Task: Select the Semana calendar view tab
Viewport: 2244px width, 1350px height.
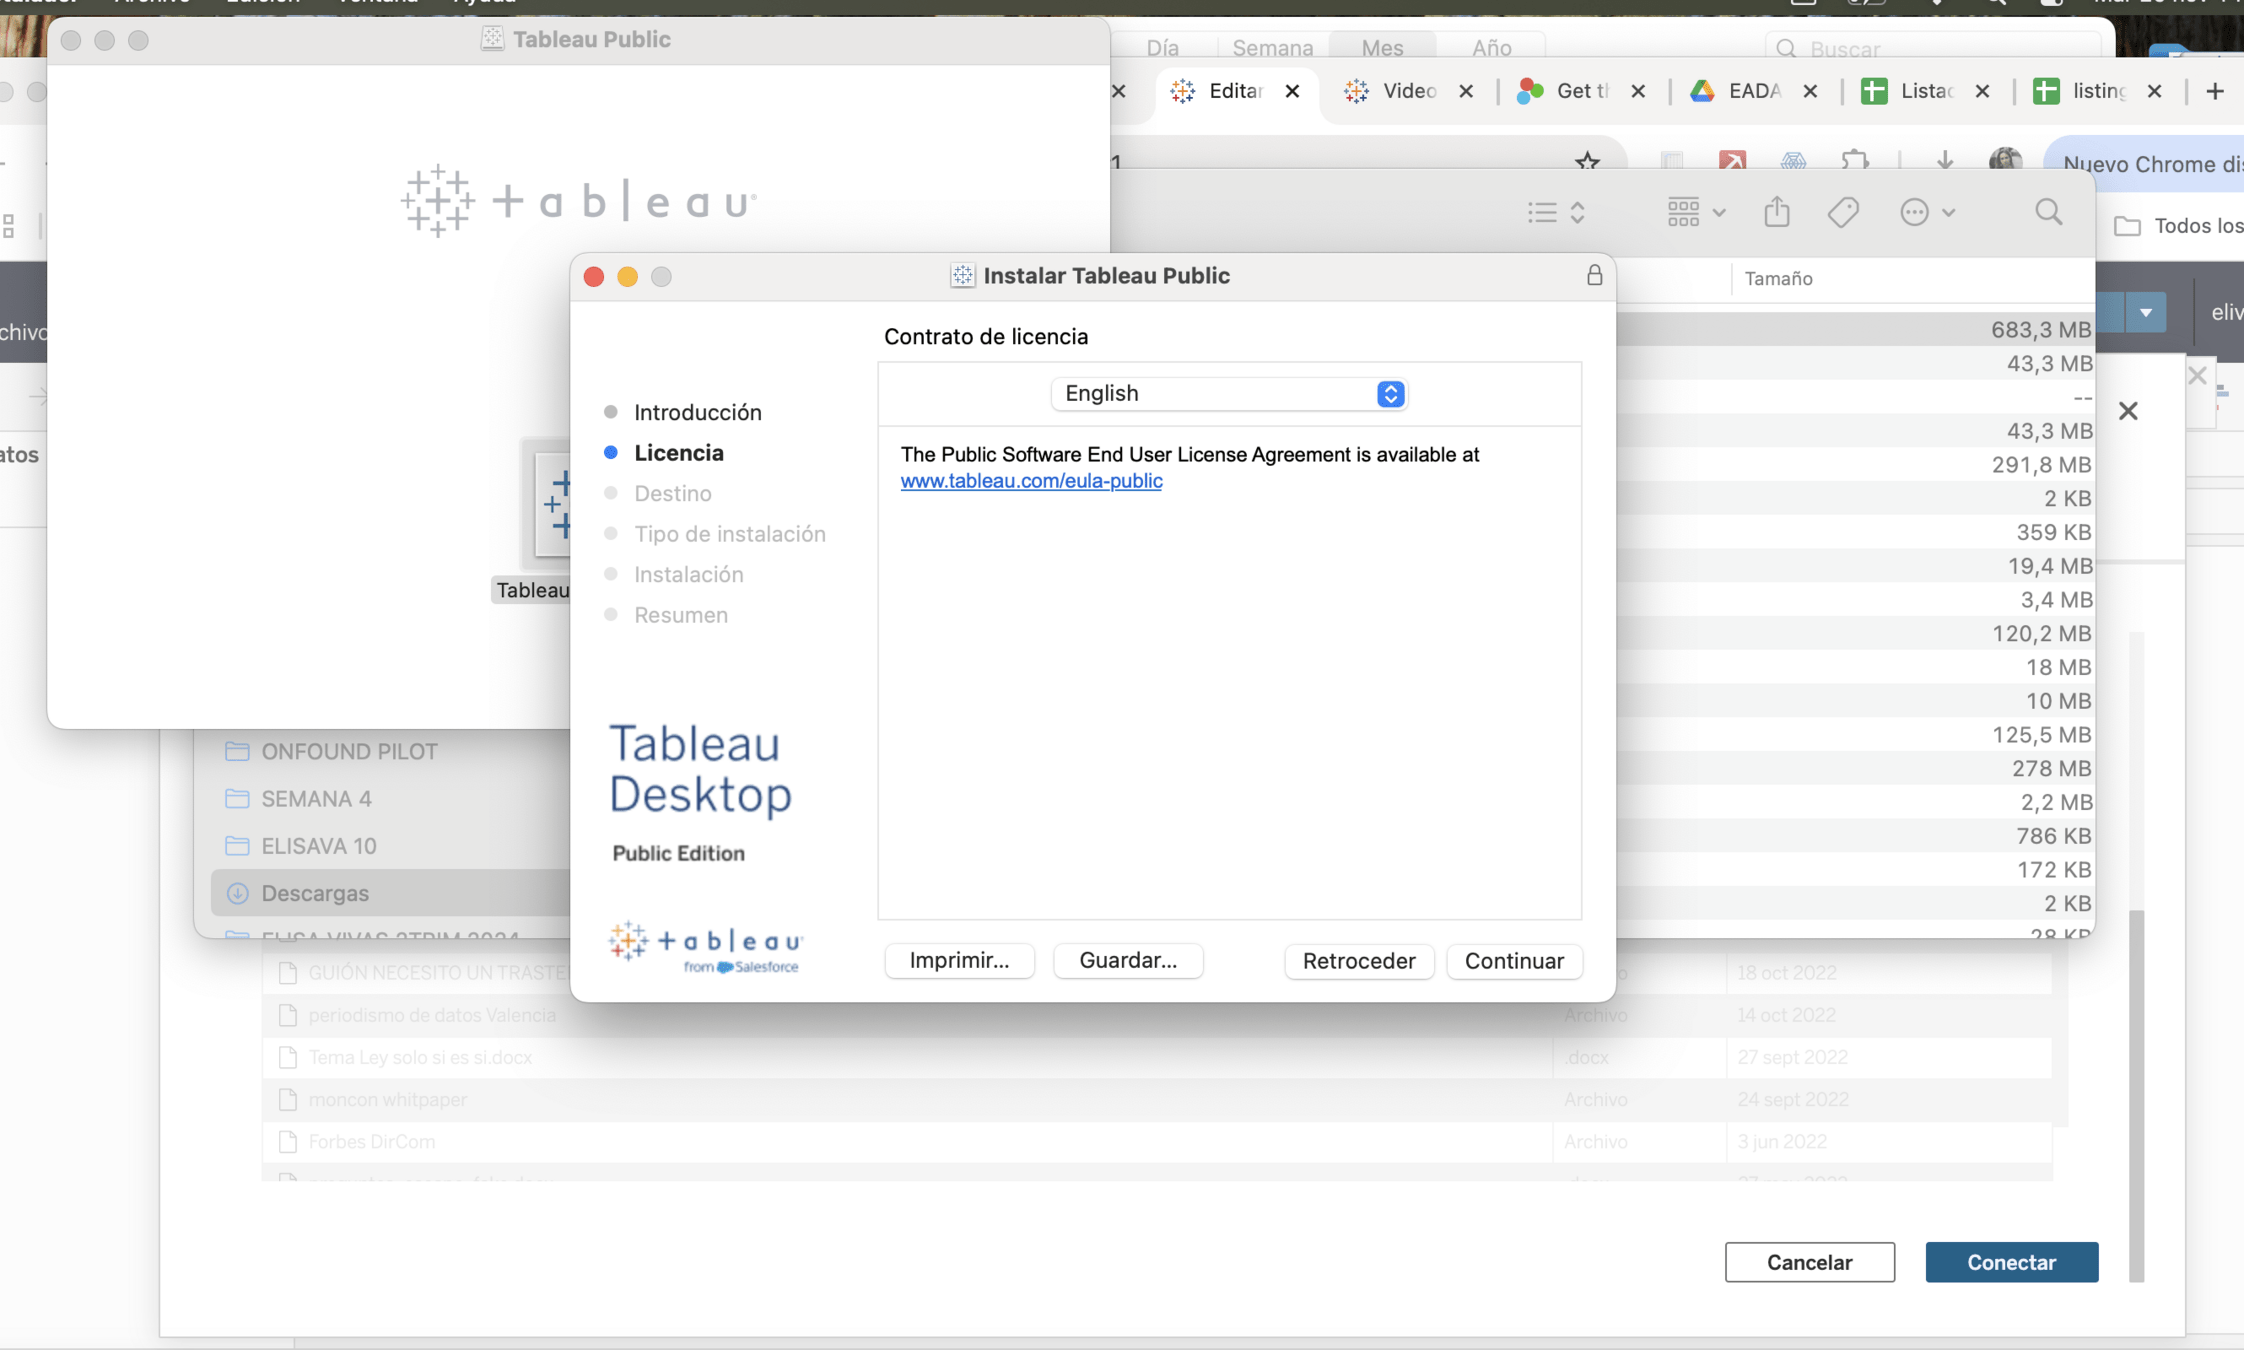Action: [x=1272, y=48]
